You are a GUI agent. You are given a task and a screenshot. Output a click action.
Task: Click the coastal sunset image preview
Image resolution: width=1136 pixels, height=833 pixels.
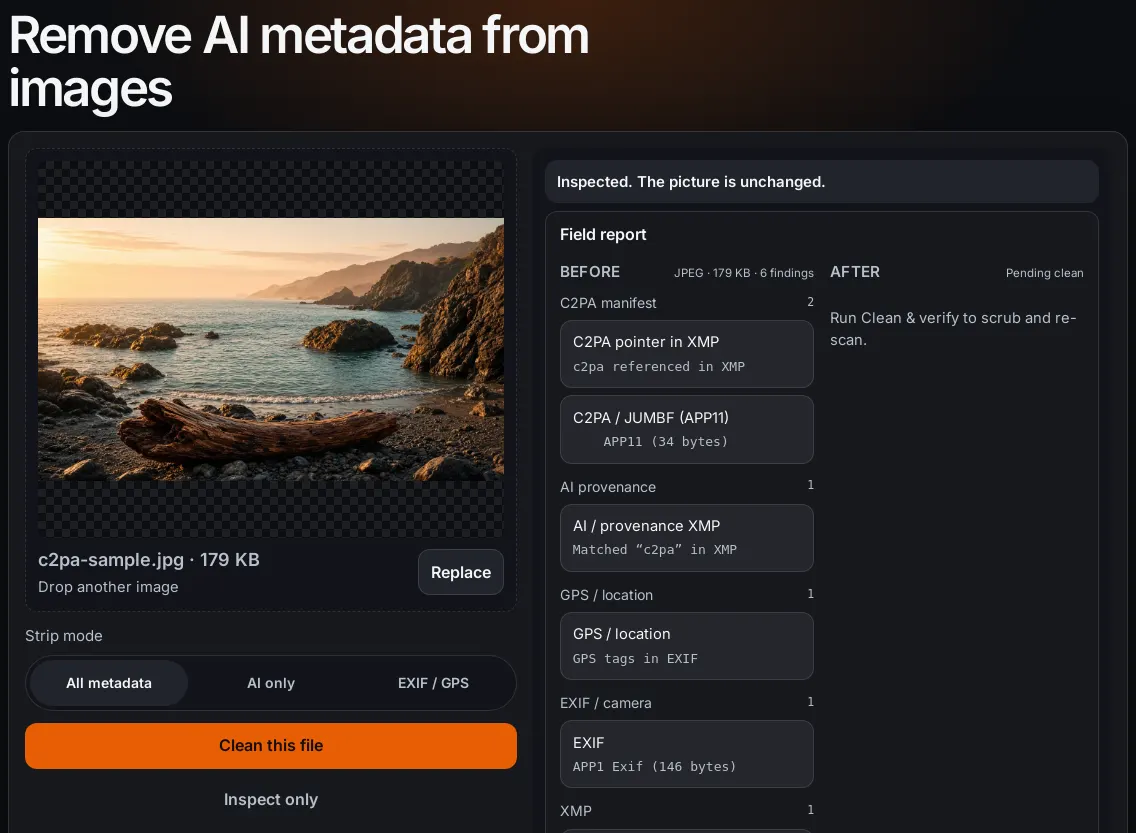[271, 349]
